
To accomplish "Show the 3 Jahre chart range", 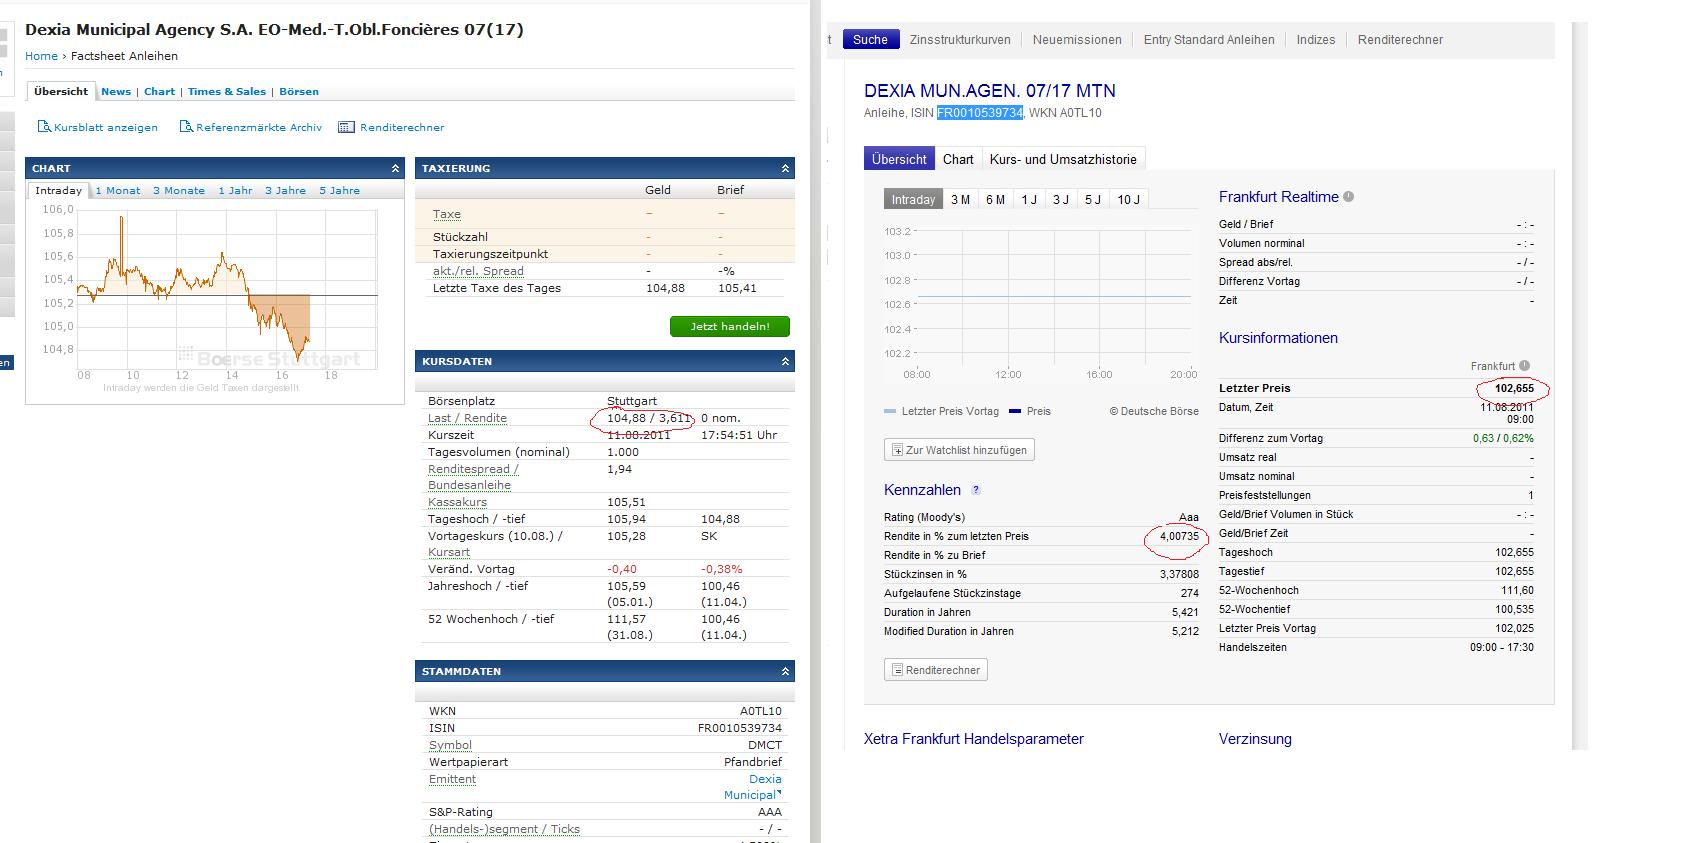I will tap(285, 190).
